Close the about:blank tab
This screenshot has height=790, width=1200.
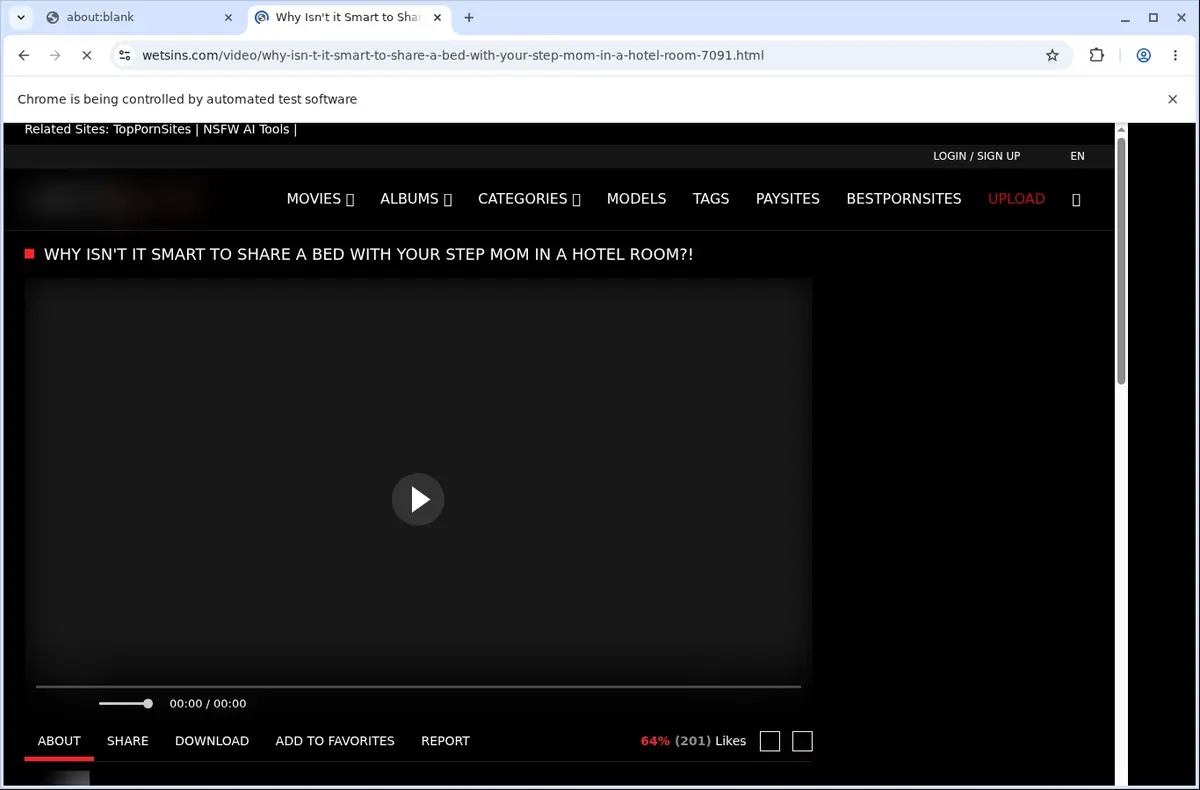(x=228, y=17)
